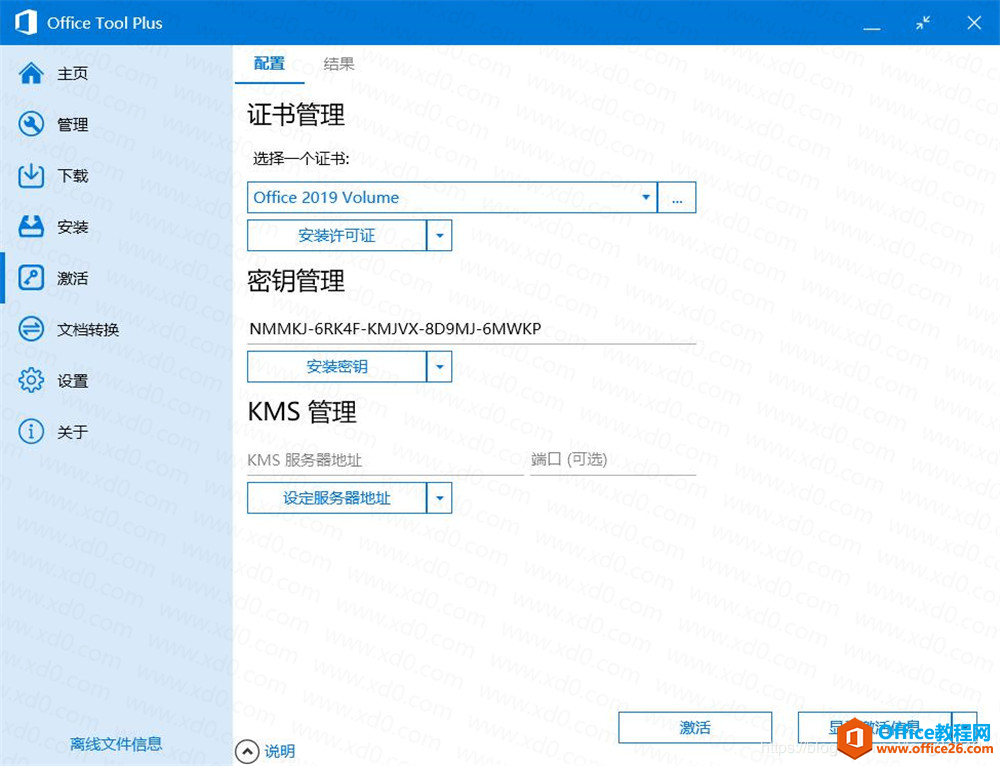Switch to the 结果 tab

(x=339, y=64)
